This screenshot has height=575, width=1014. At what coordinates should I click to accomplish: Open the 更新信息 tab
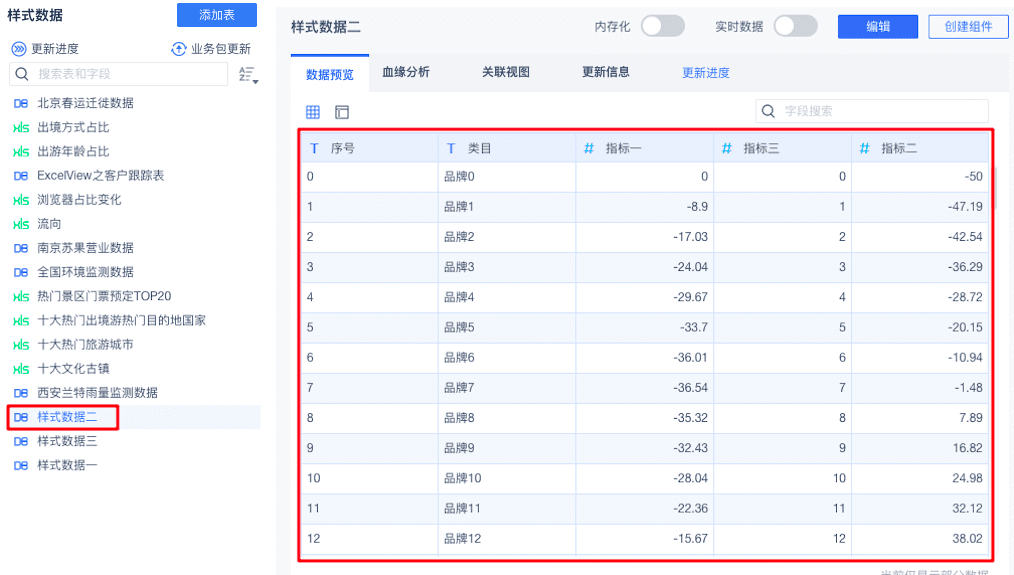[606, 72]
